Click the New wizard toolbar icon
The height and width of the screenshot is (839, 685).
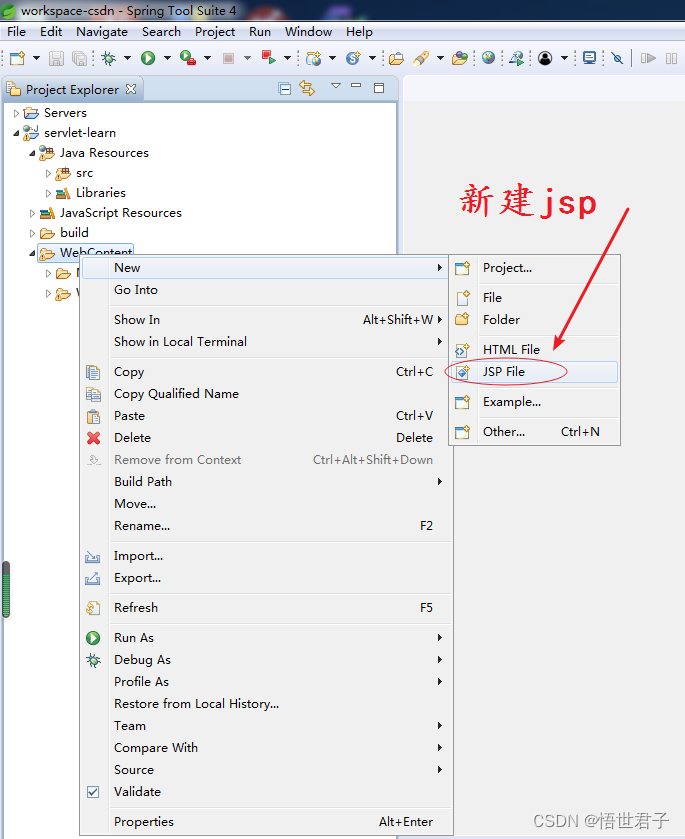(17, 58)
